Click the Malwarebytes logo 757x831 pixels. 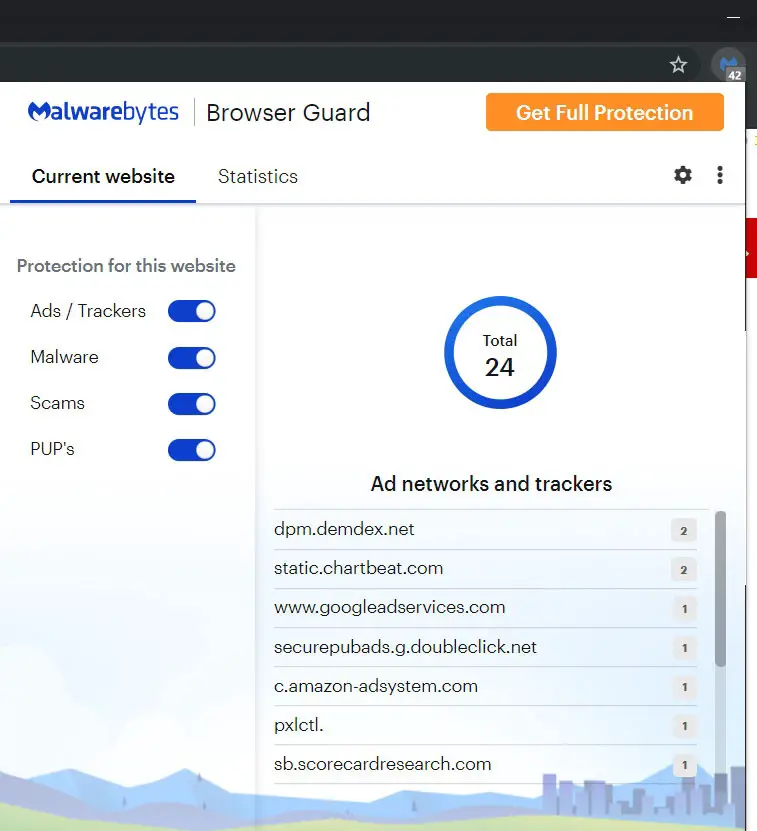pos(103,112)
